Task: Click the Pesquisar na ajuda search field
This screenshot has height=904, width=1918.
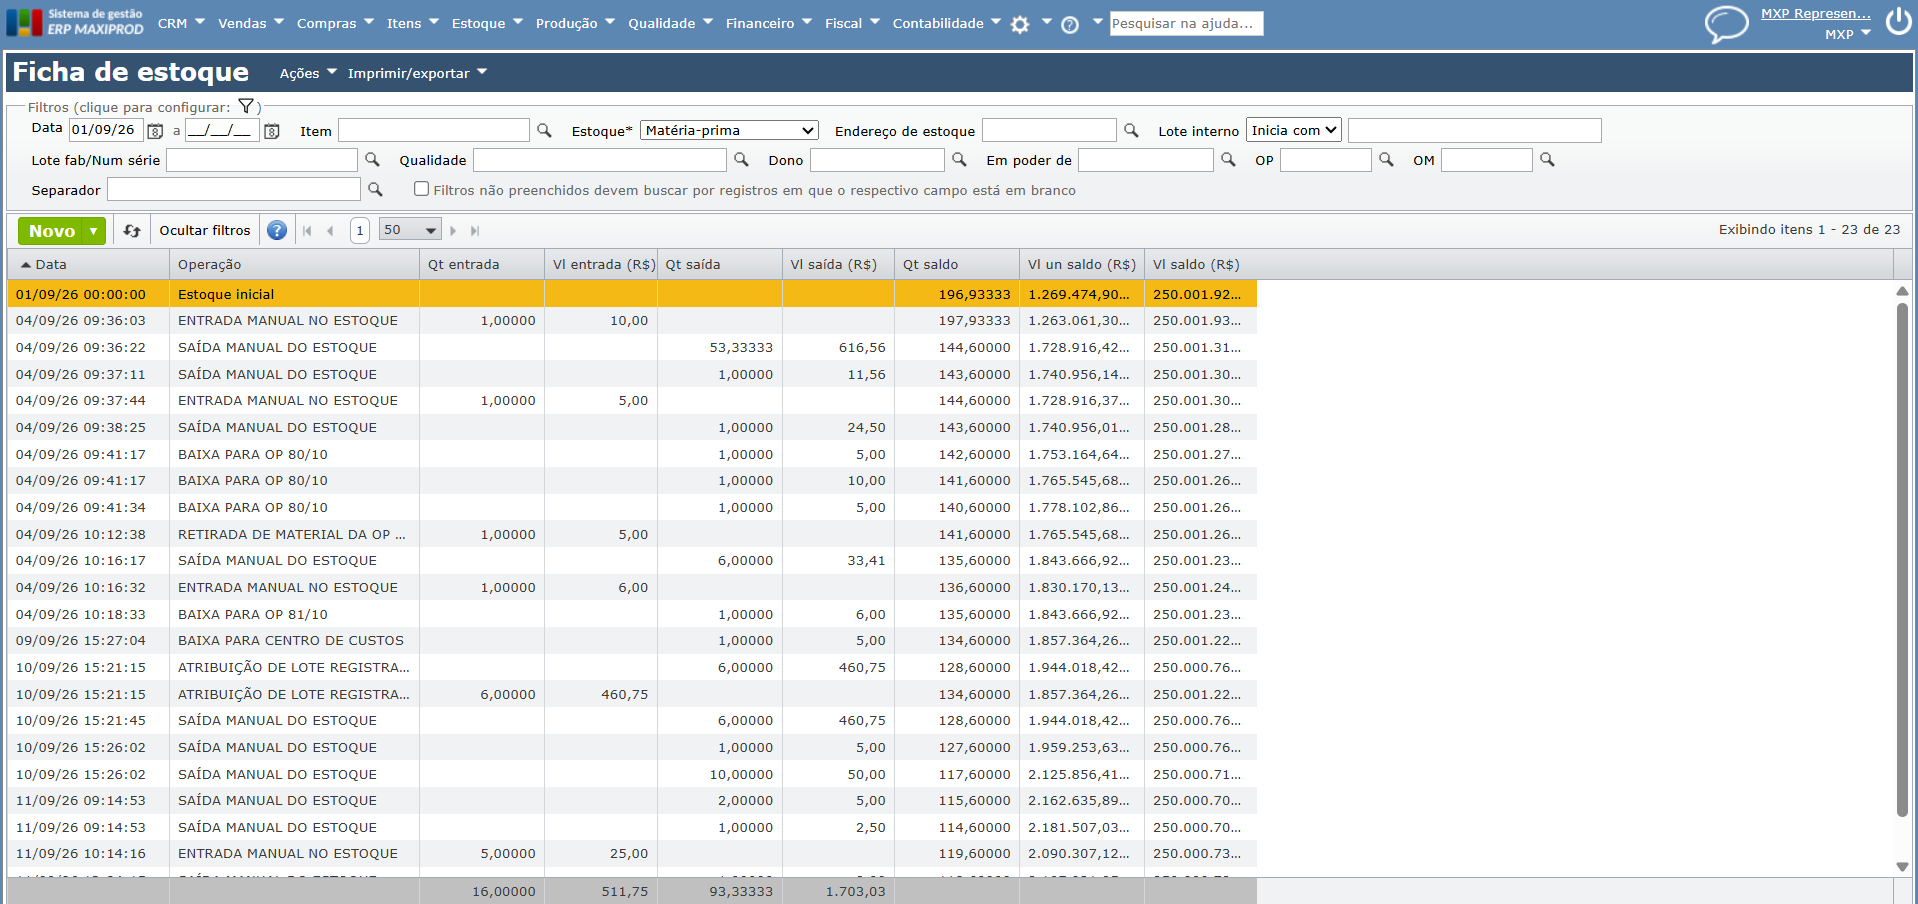Action: [x=1186, y=23]
